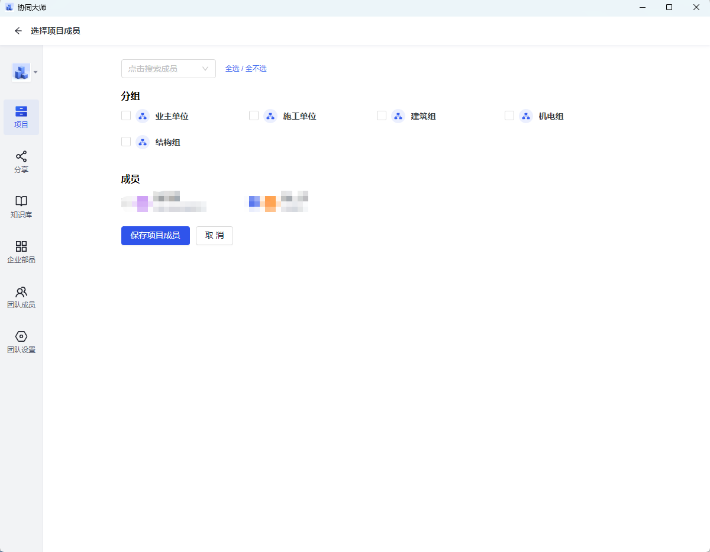Click the 取消 button
Image resolution: width=710 pixels, height=552 pixels.
click(214, 236)
